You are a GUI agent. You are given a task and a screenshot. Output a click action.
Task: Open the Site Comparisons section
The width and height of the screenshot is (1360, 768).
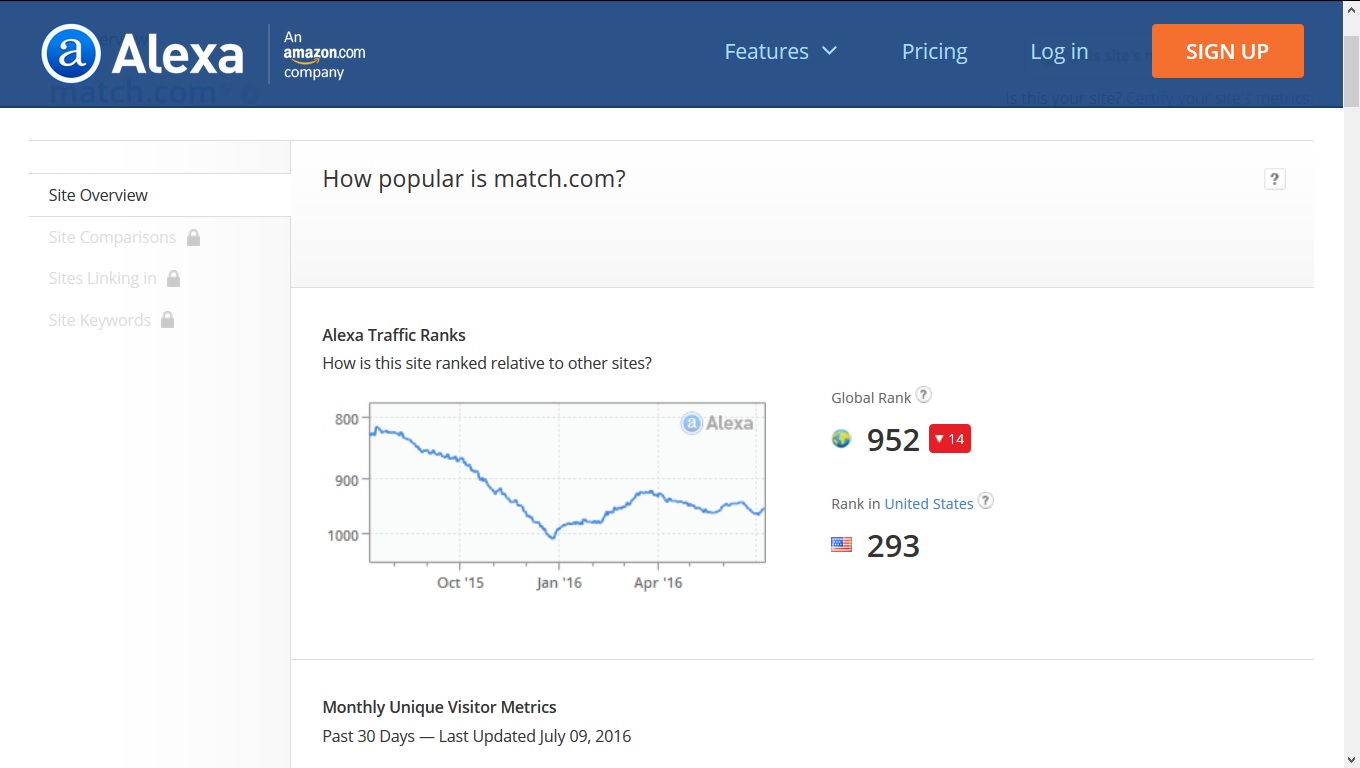pyautogui.click(x=112, y=237)
